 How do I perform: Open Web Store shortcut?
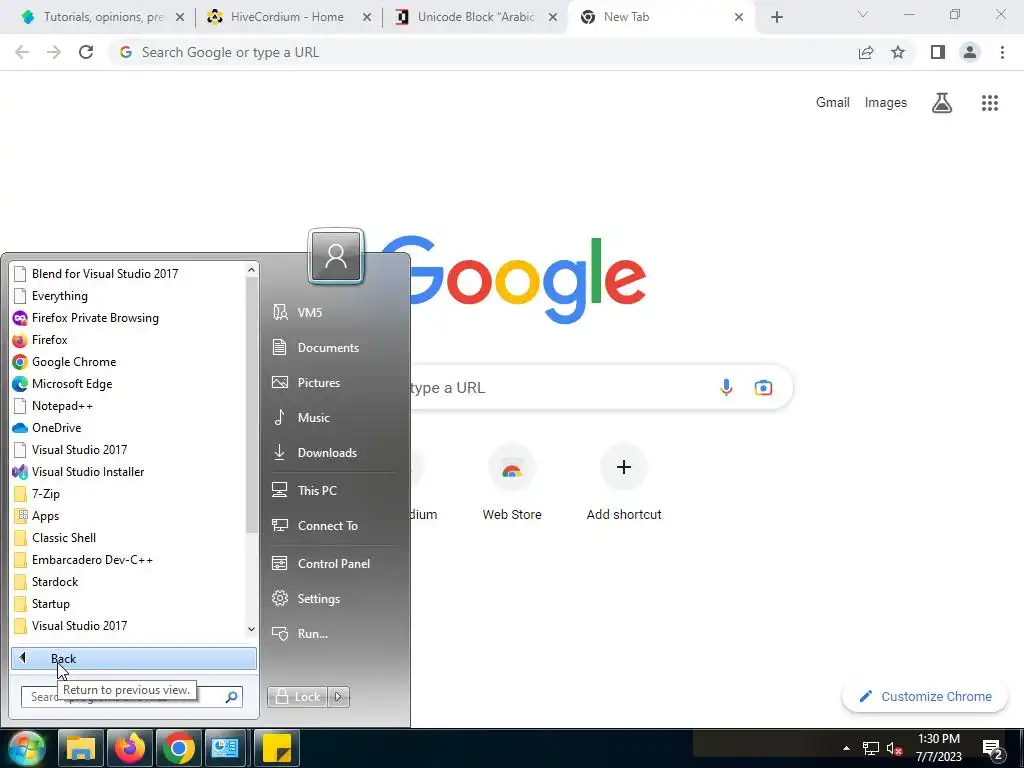coord(512,483)
